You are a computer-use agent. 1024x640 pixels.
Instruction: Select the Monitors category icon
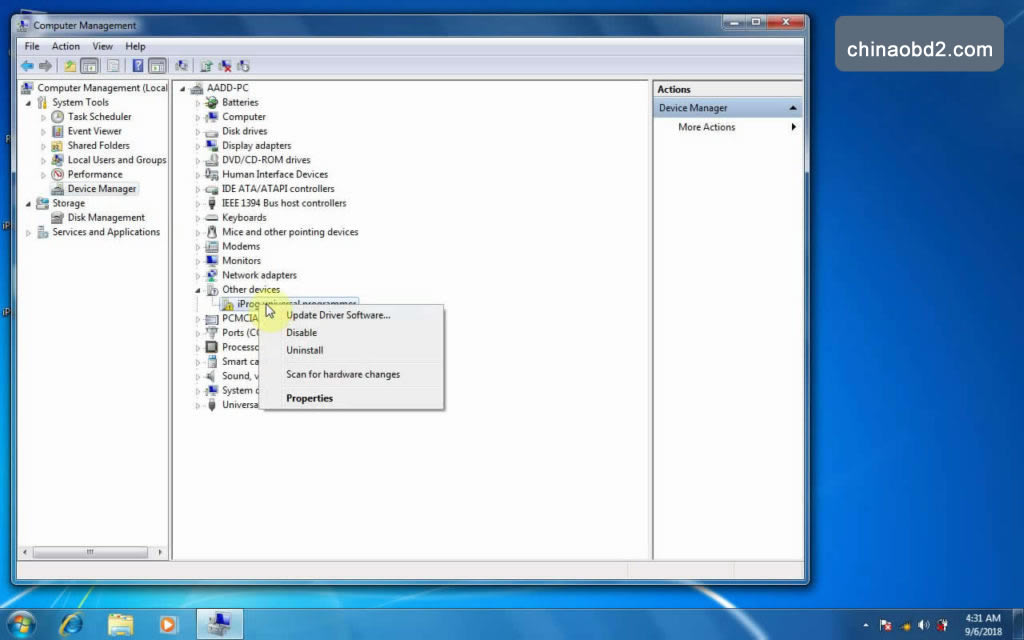[212, 261]
